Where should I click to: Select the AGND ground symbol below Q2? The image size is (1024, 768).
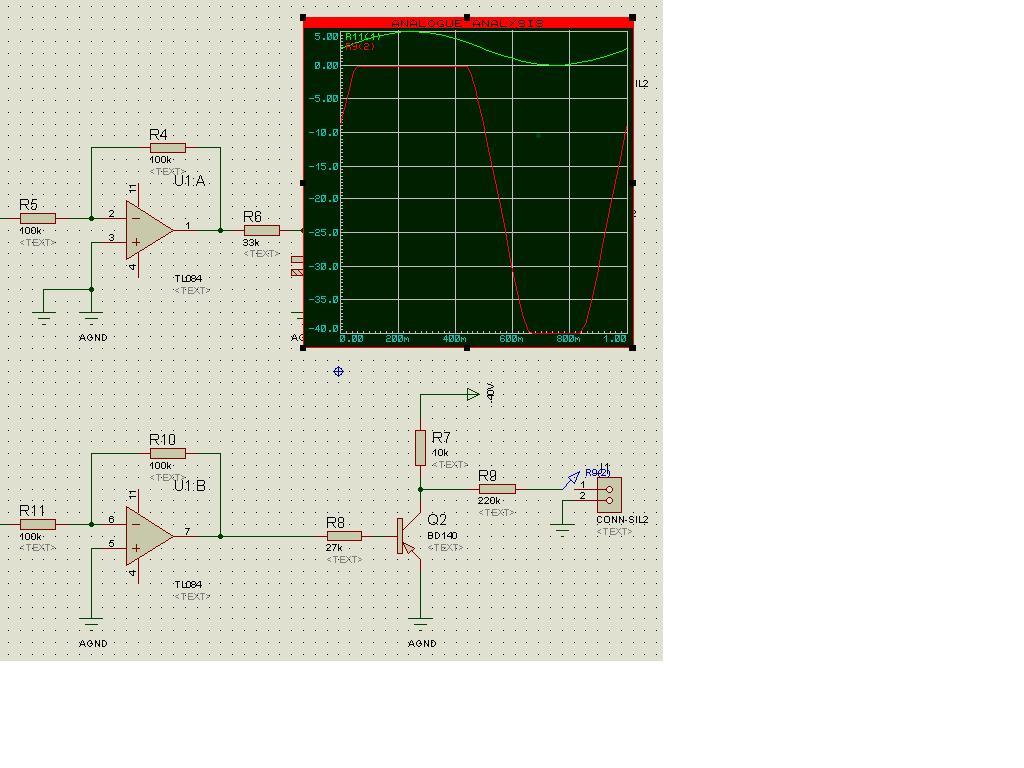point(420,624)
